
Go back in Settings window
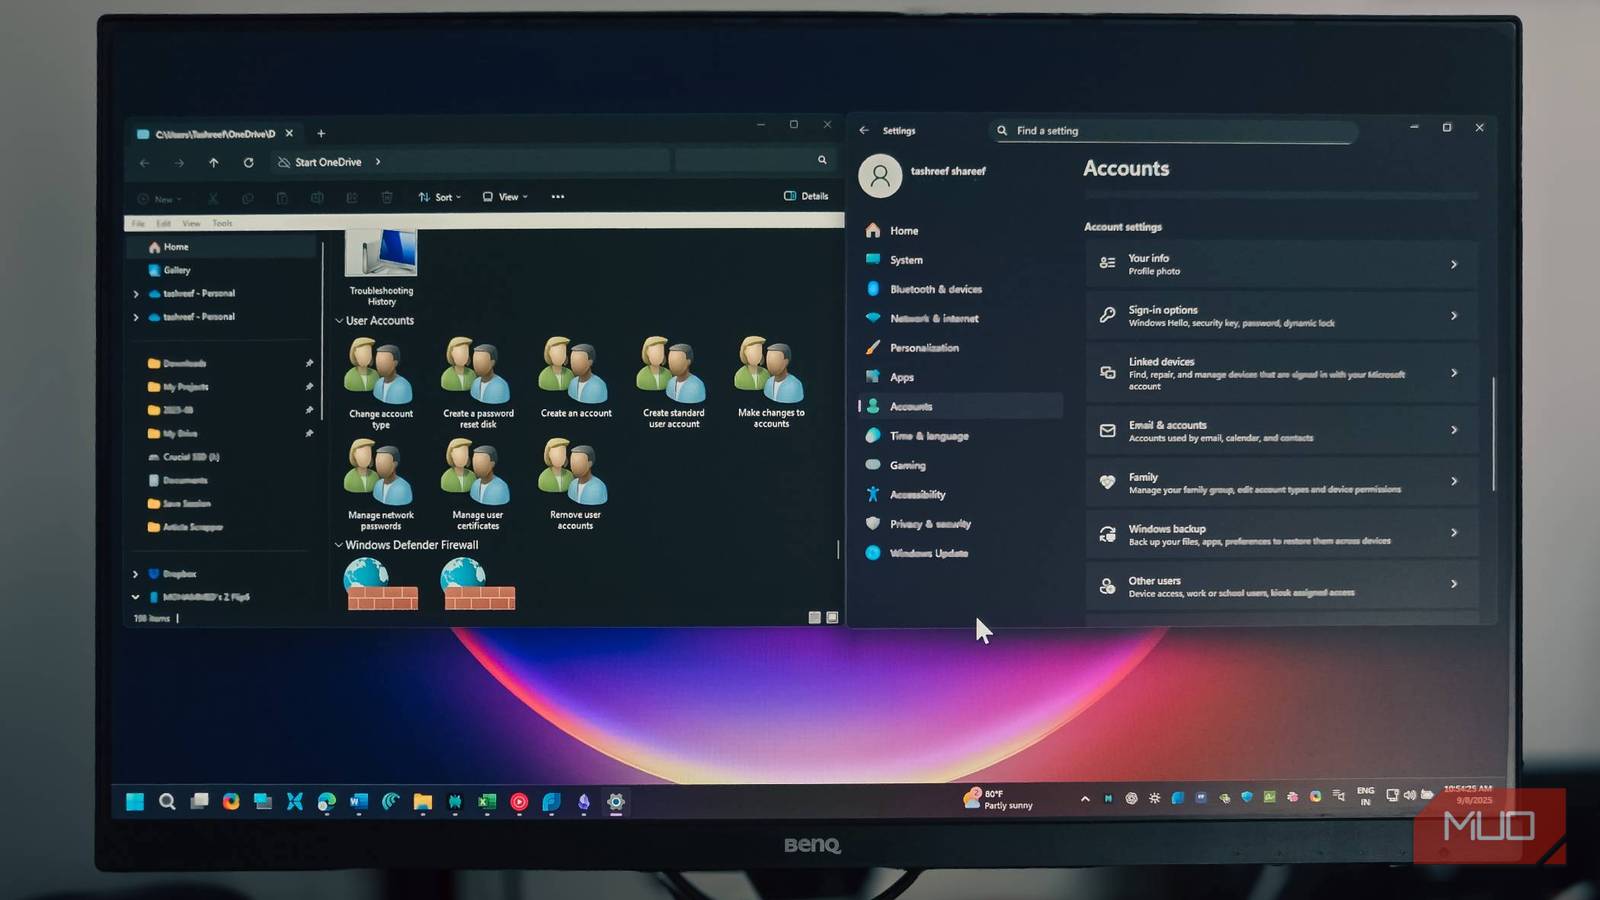pos(864,130)
